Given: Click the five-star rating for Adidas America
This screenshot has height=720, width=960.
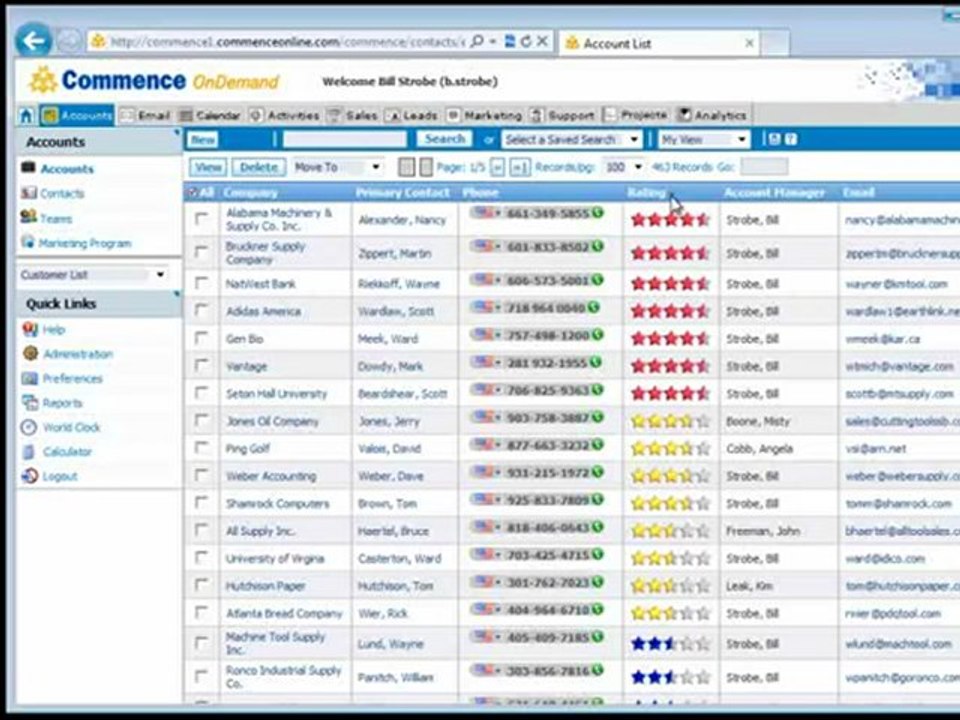Looking at the screenshot, I should [x=670, y=311].
